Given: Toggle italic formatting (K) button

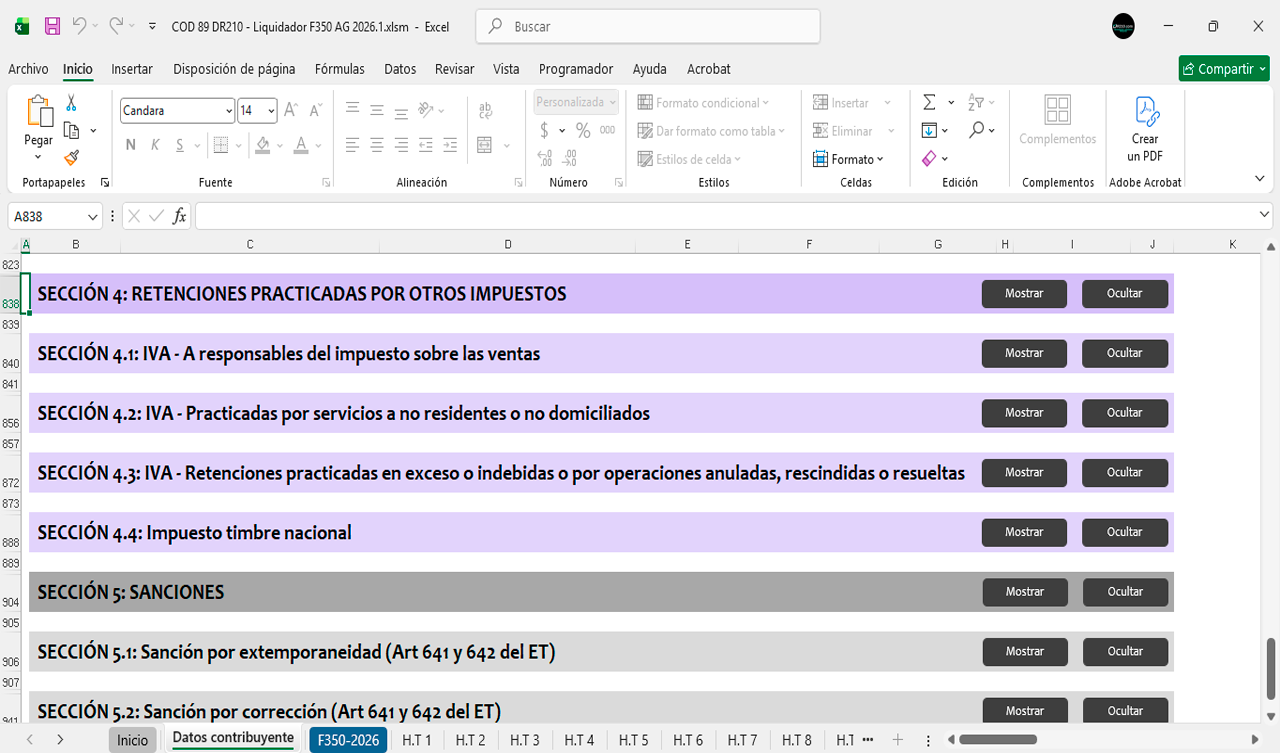Looking at the screenshot, I should coord(155,145).
